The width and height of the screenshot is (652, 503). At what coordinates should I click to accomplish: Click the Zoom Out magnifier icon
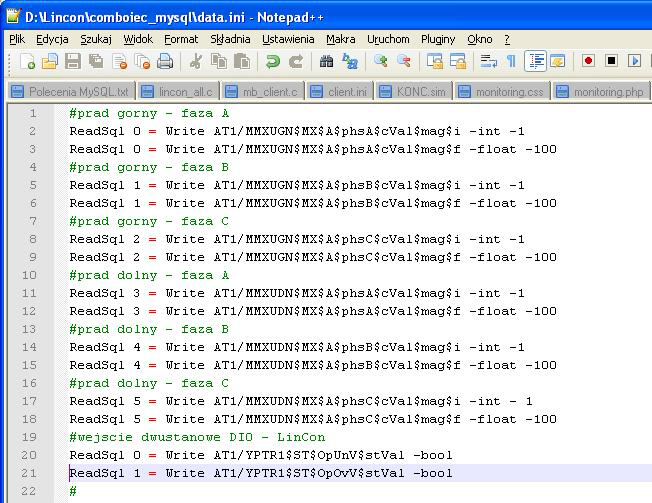tap(404, 62)
